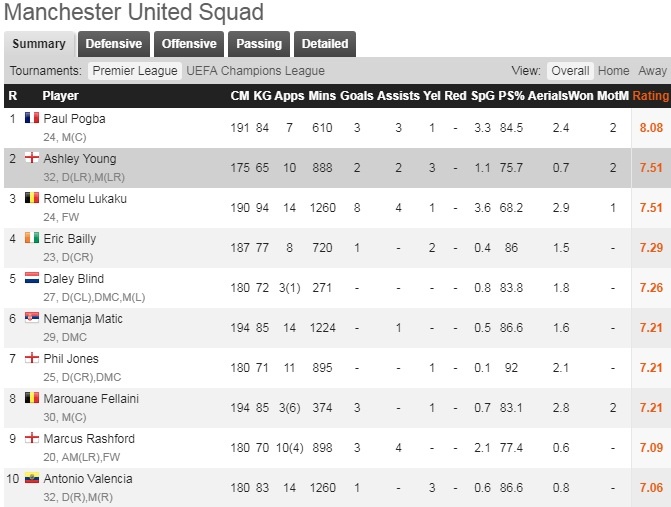Click the Marcus Rashford table row

pos(335,447)
